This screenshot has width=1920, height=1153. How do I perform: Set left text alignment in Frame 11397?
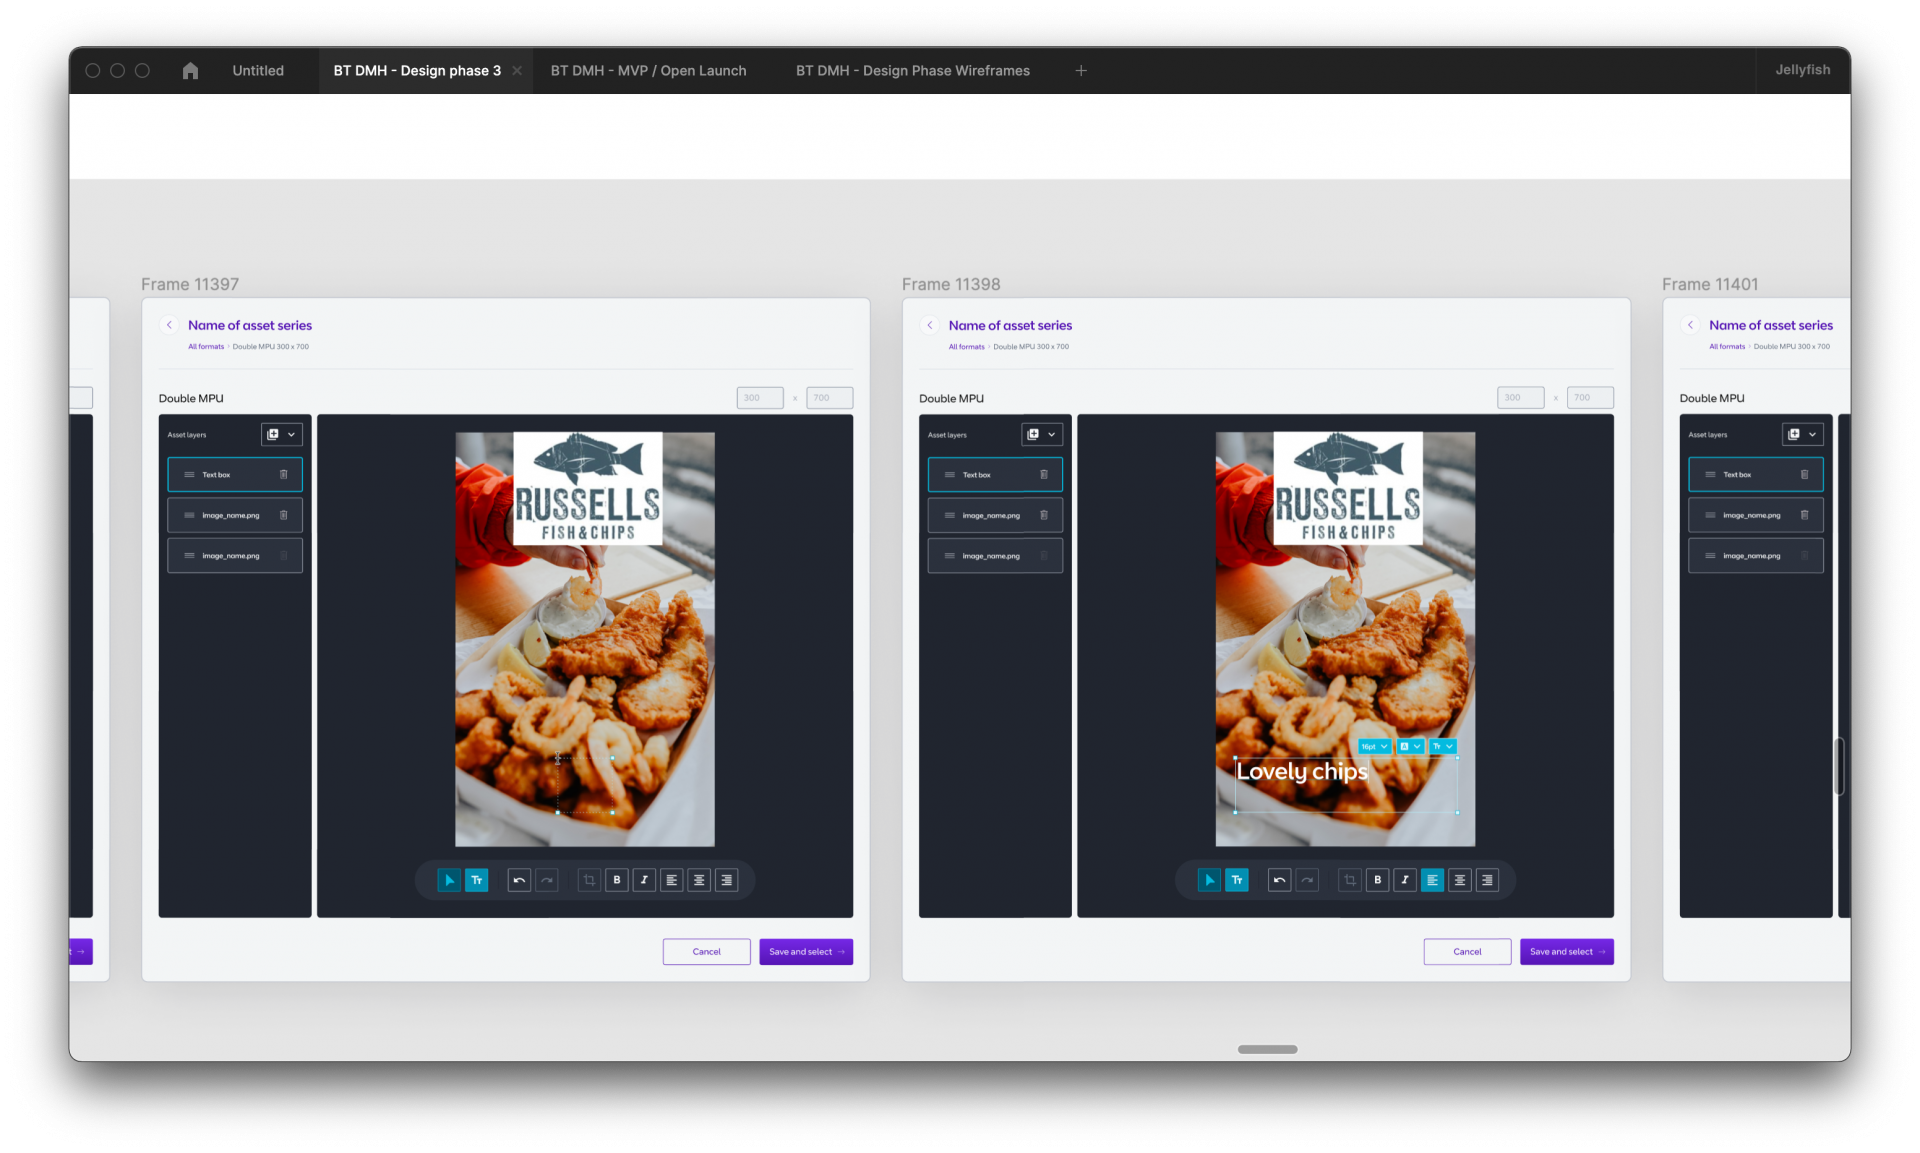[672, 880]
